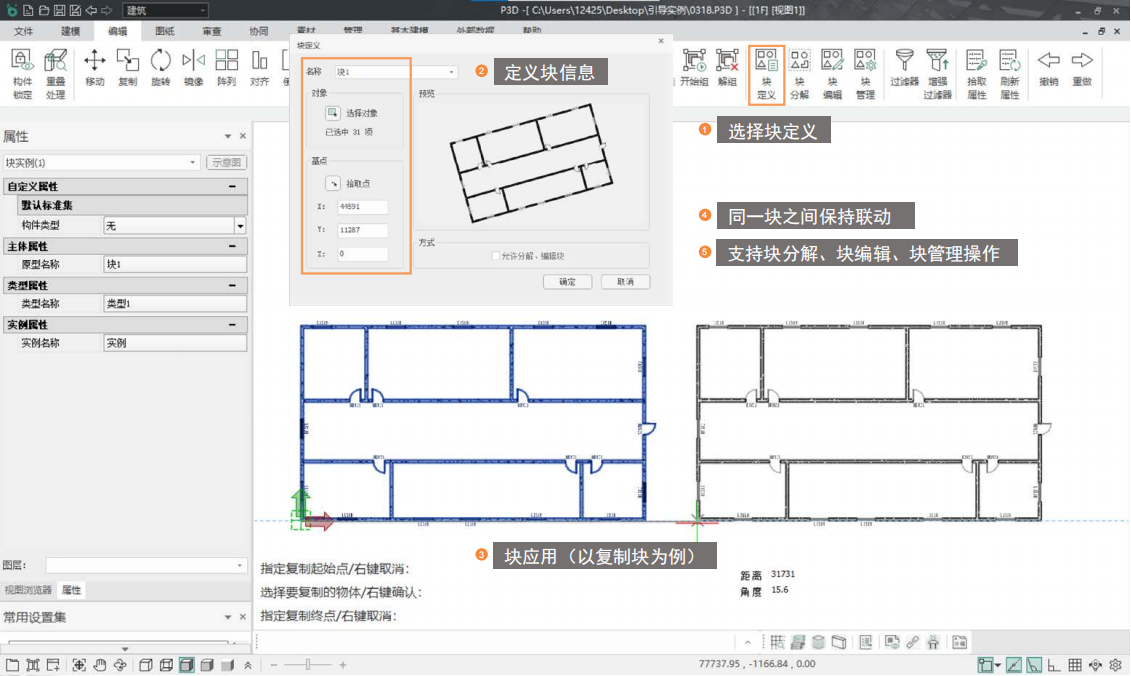Switch to the 建模 ribbon tab
Screen dimensions: 1131x676
(70, 31)
